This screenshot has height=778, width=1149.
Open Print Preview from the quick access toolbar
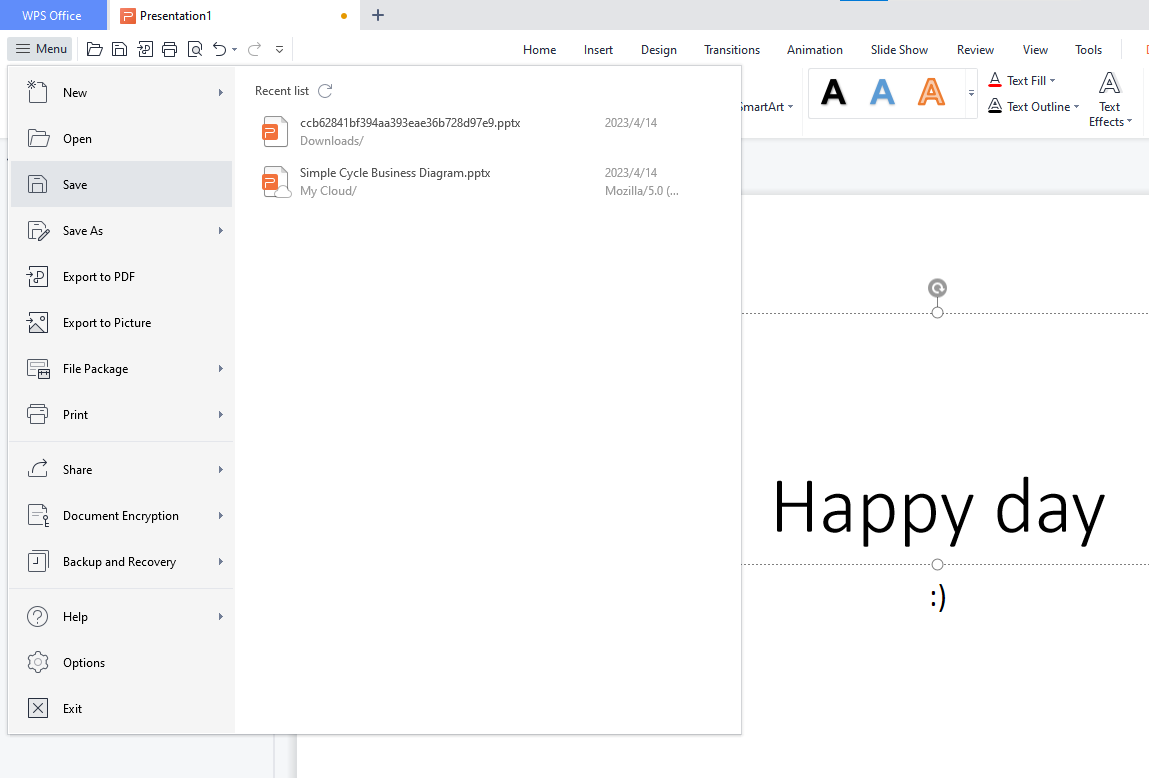tap(194, 48)
